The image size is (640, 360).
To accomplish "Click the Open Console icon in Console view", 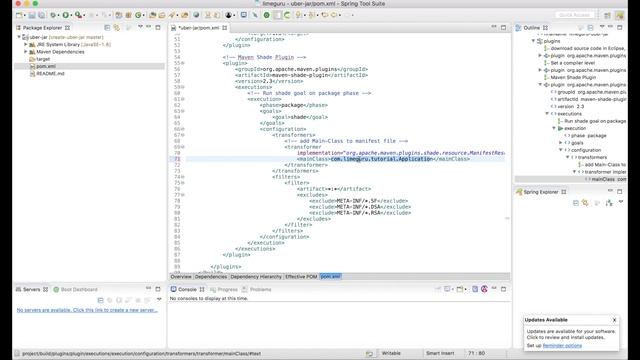I will tap(460, 289).
